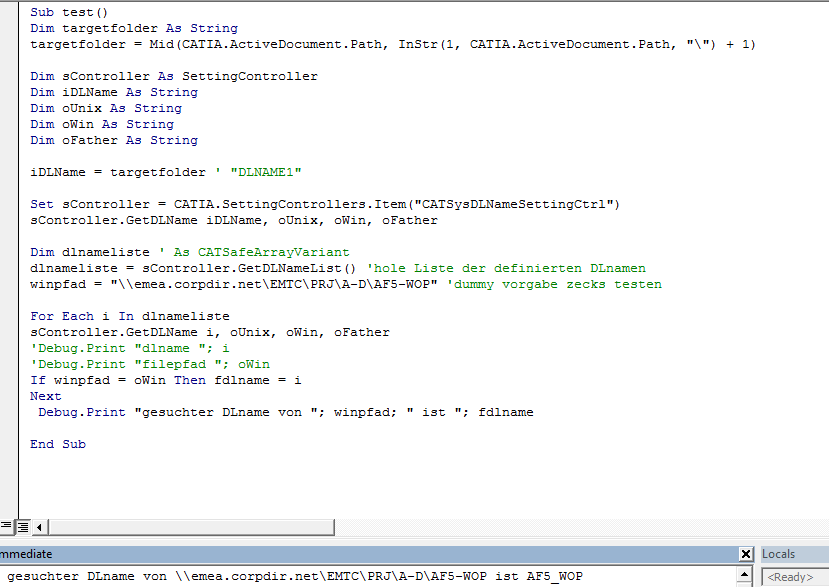Click 'dummy vorgabe zecks testen' comment
829x587 pixels.
pyautogui.click(x=554, y=284)
